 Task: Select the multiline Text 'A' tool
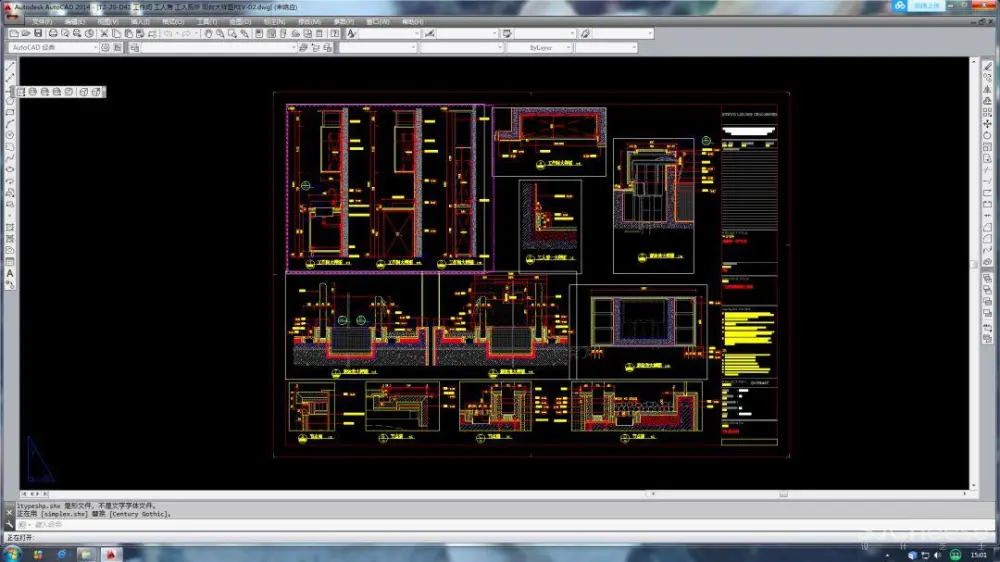(10, 272)
